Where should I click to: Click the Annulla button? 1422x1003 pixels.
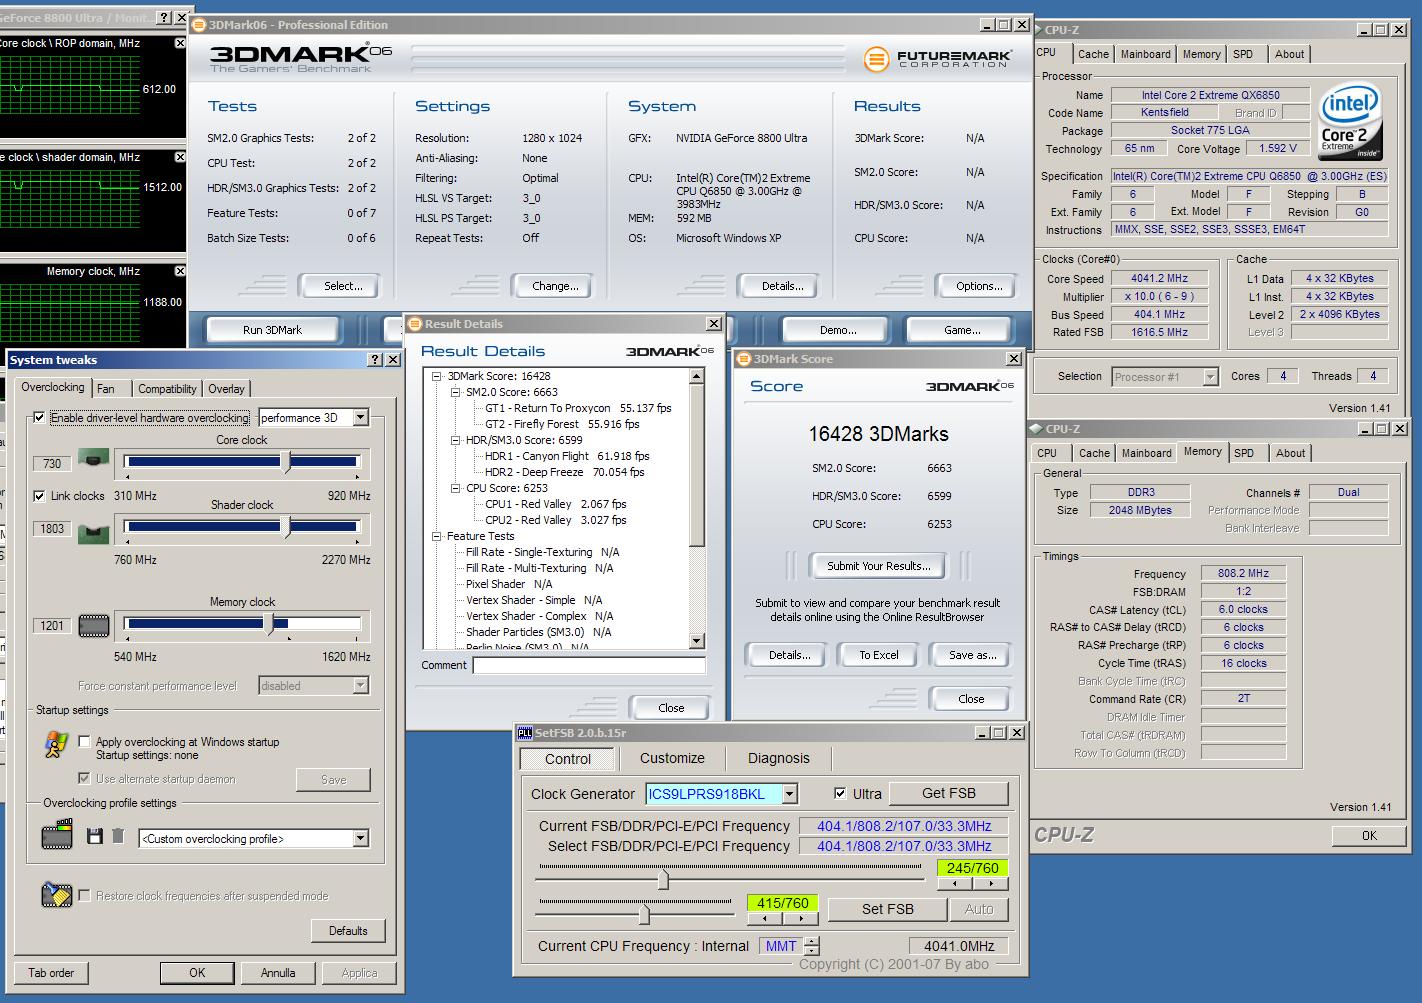point(278,973)
